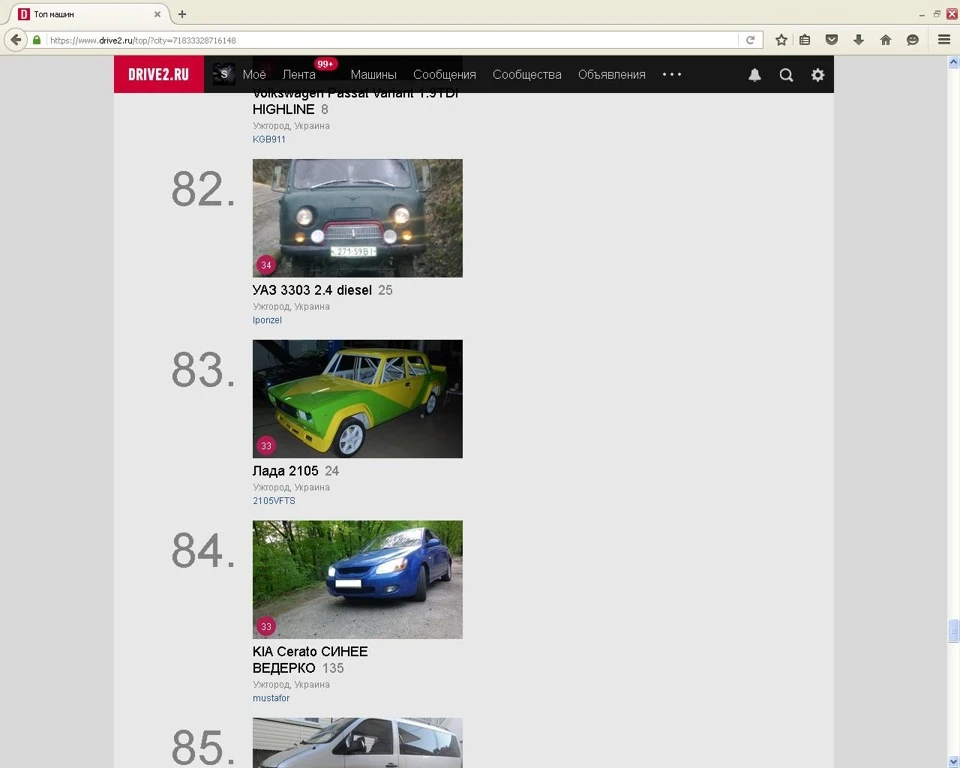960x768 pixels.
Task: Click the 33 badge on KIA photo
Action: point(266,627)
